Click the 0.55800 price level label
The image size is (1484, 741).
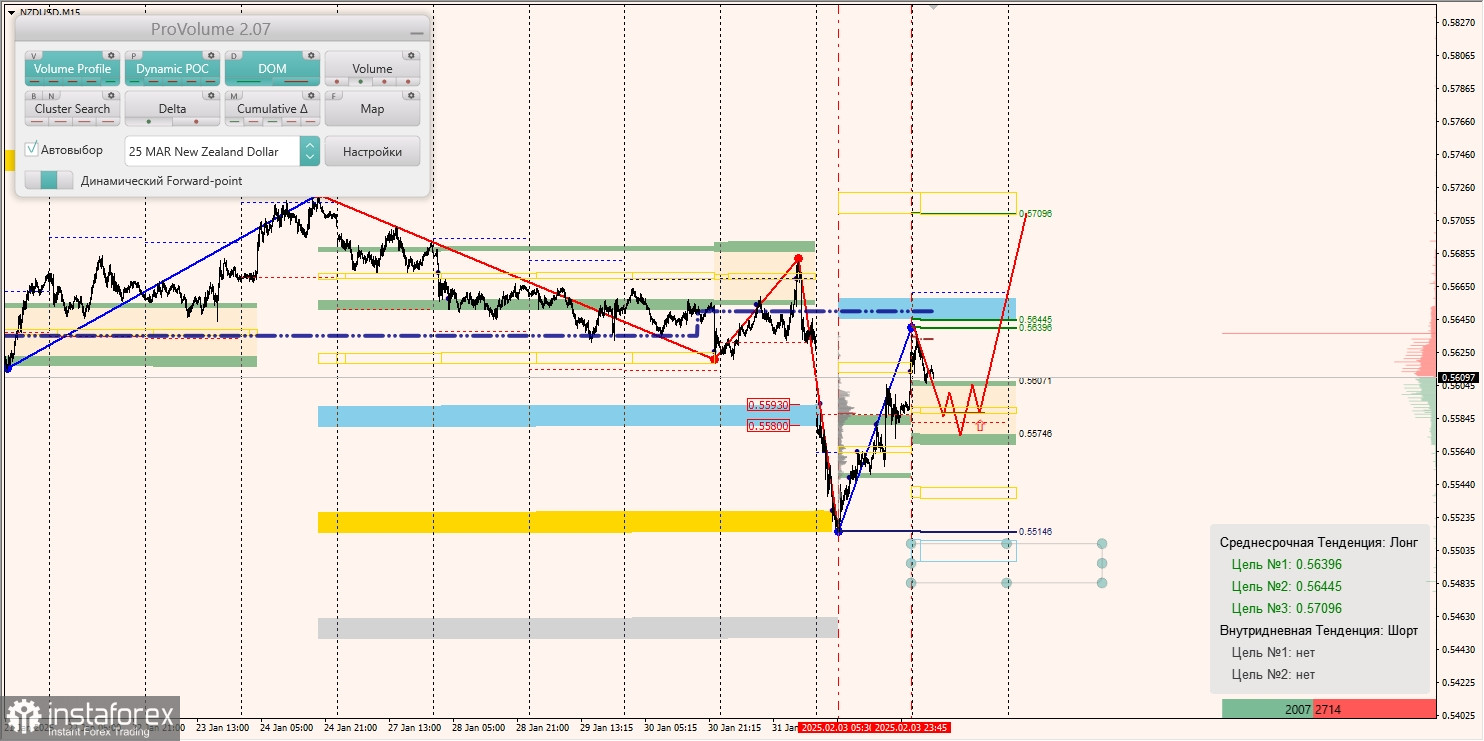(x=768, y=425)
